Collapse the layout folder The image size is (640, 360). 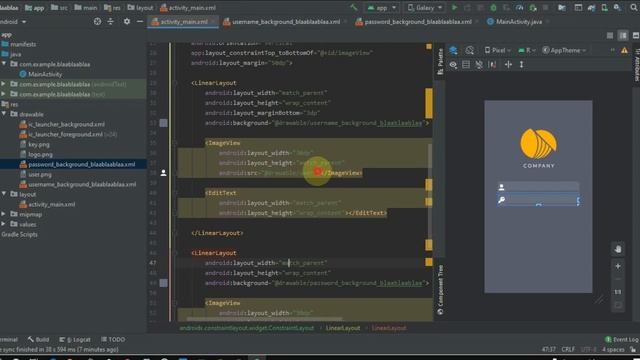click(4, 194)
